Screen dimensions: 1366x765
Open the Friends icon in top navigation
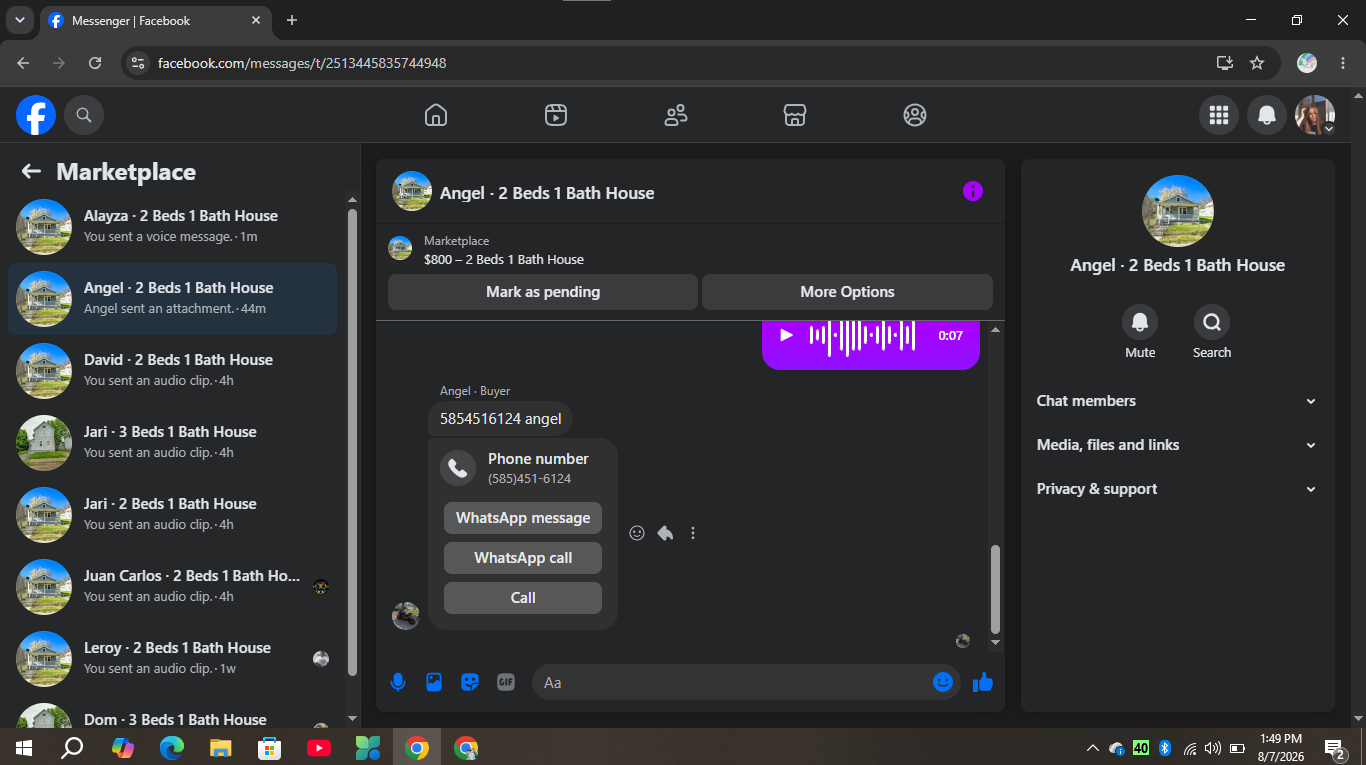pos(676,115)
